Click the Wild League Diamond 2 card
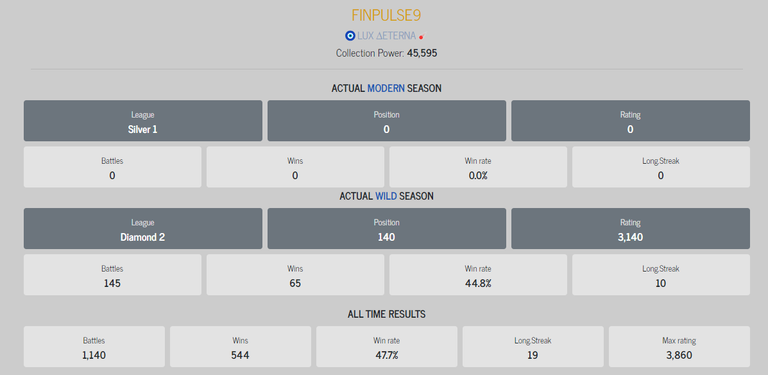This screenshot has width=768, height=375. (143, 229)
